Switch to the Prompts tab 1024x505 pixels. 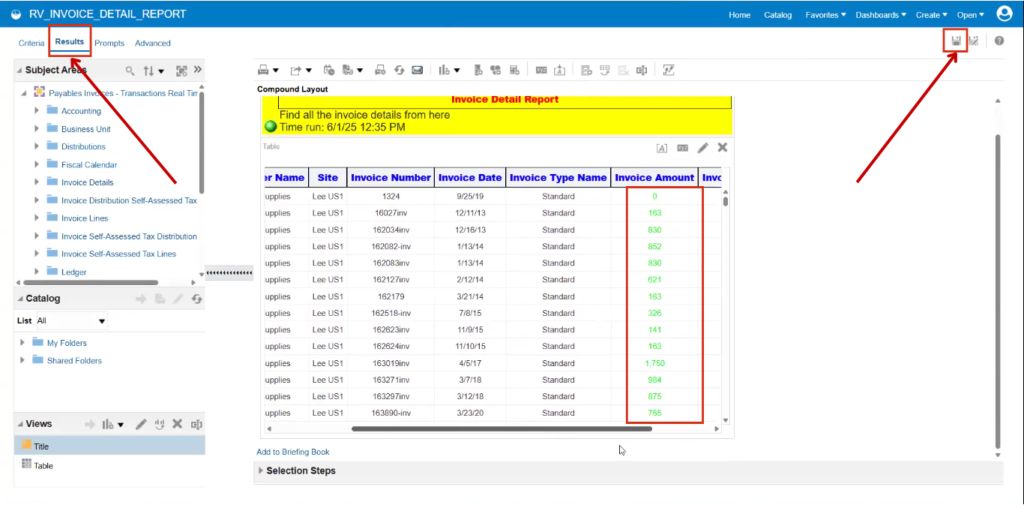click(109, 43)
